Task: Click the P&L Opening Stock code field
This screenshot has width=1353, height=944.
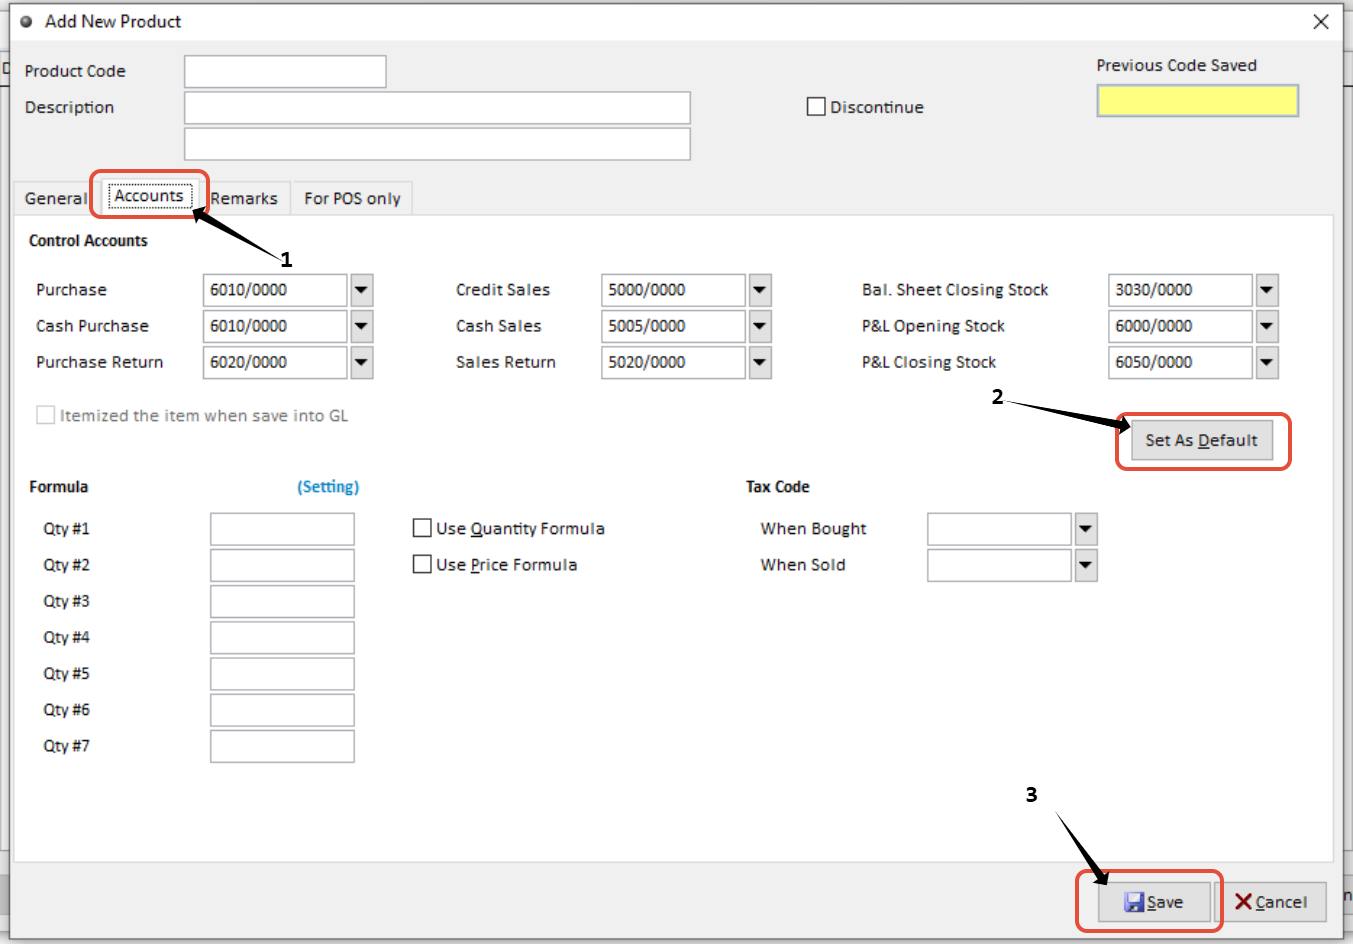Action: (x=1180, y=326)
